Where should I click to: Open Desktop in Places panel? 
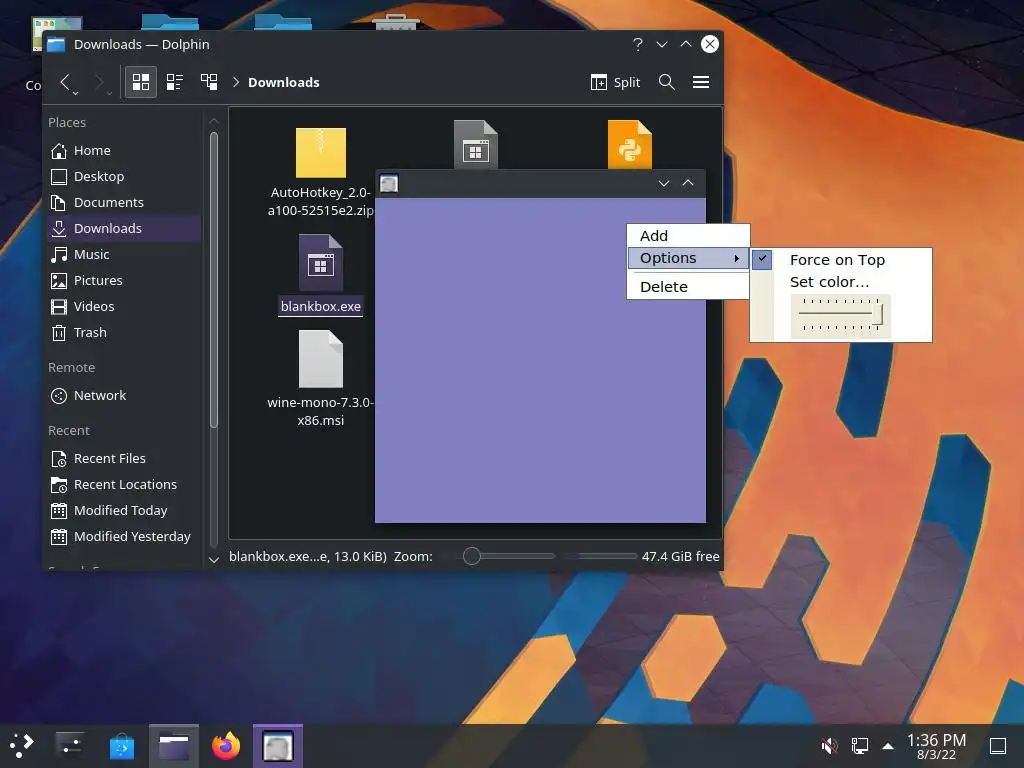tap(124, 176)
